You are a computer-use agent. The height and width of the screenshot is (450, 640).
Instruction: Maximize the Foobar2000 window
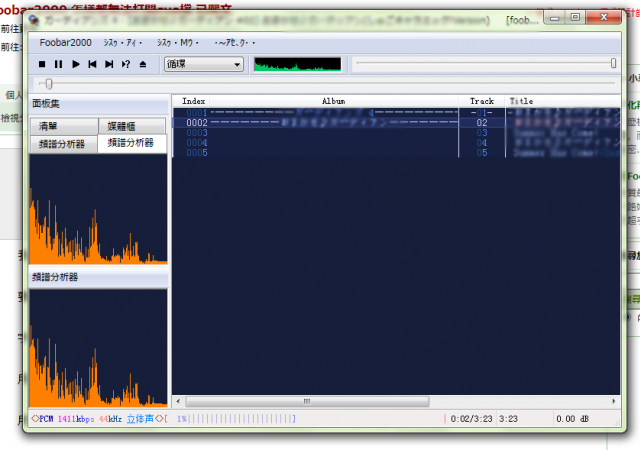pos(575,17)
